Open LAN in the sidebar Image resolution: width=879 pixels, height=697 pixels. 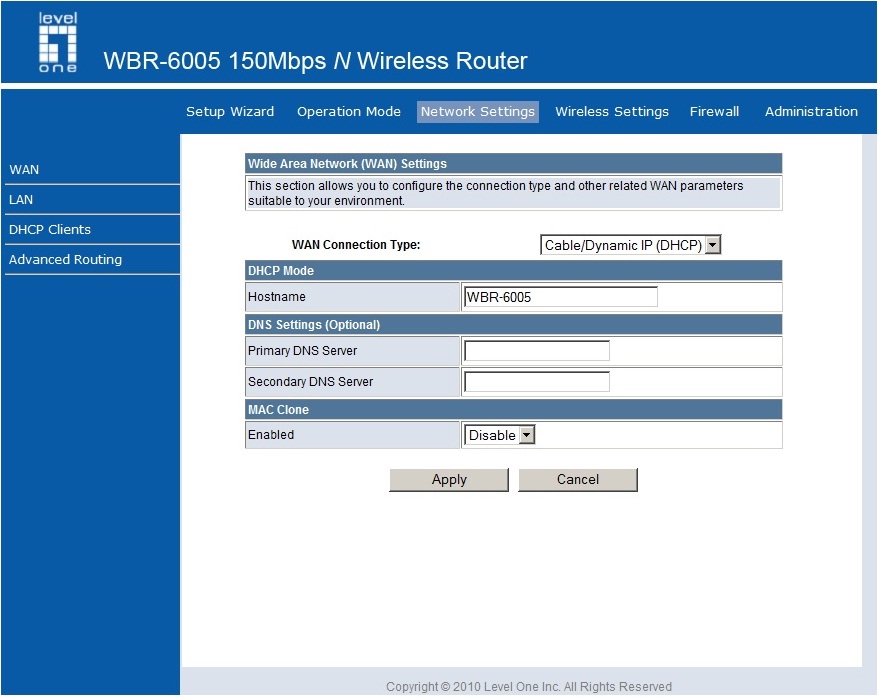(21, 200)
